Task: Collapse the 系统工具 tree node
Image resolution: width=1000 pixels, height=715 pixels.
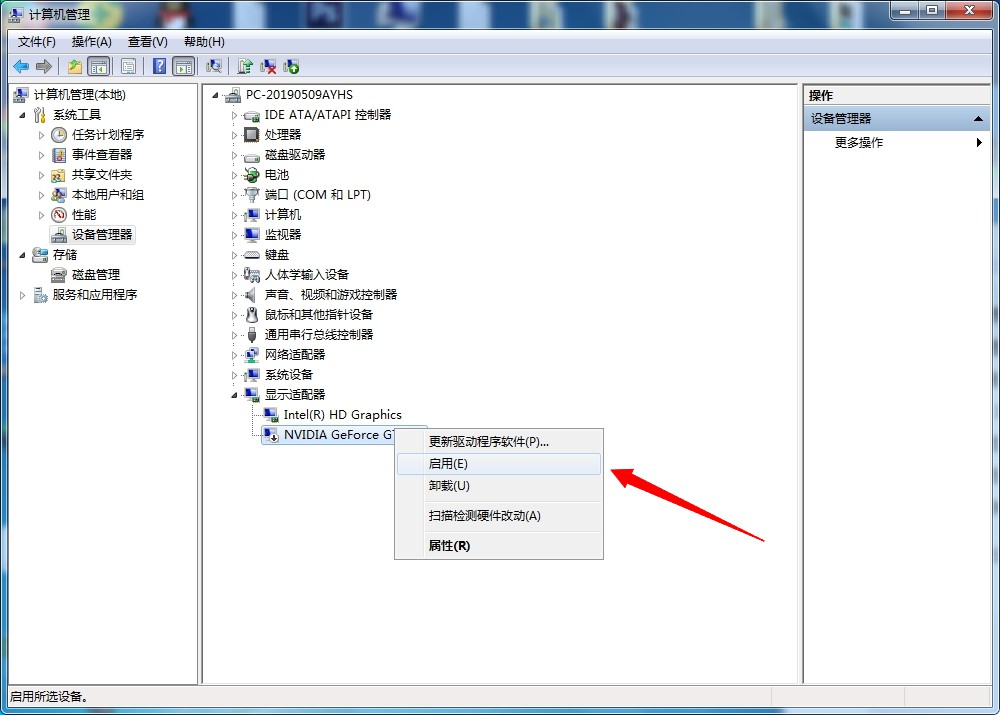Action: 22,115
